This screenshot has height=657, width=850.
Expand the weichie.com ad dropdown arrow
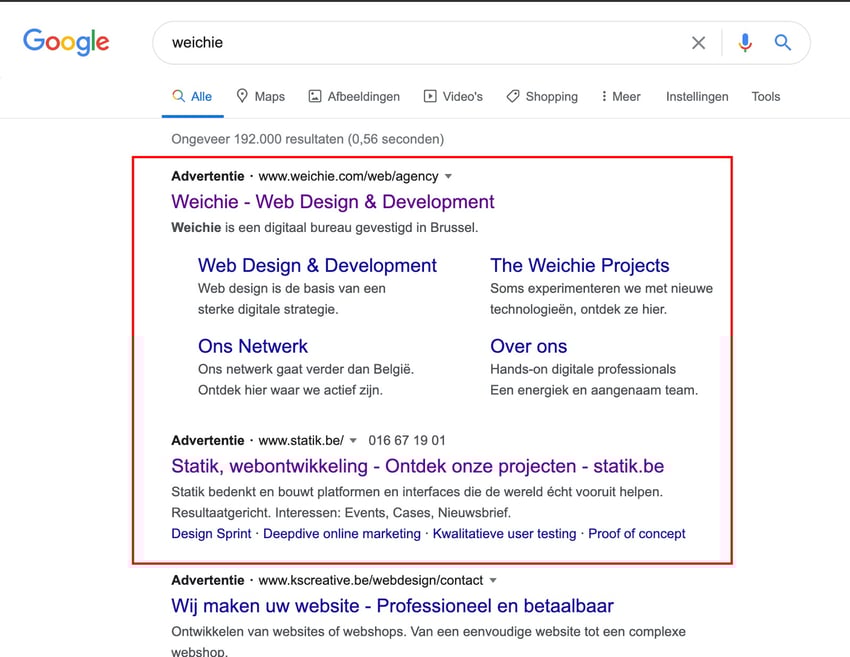[x=448, y=176]
